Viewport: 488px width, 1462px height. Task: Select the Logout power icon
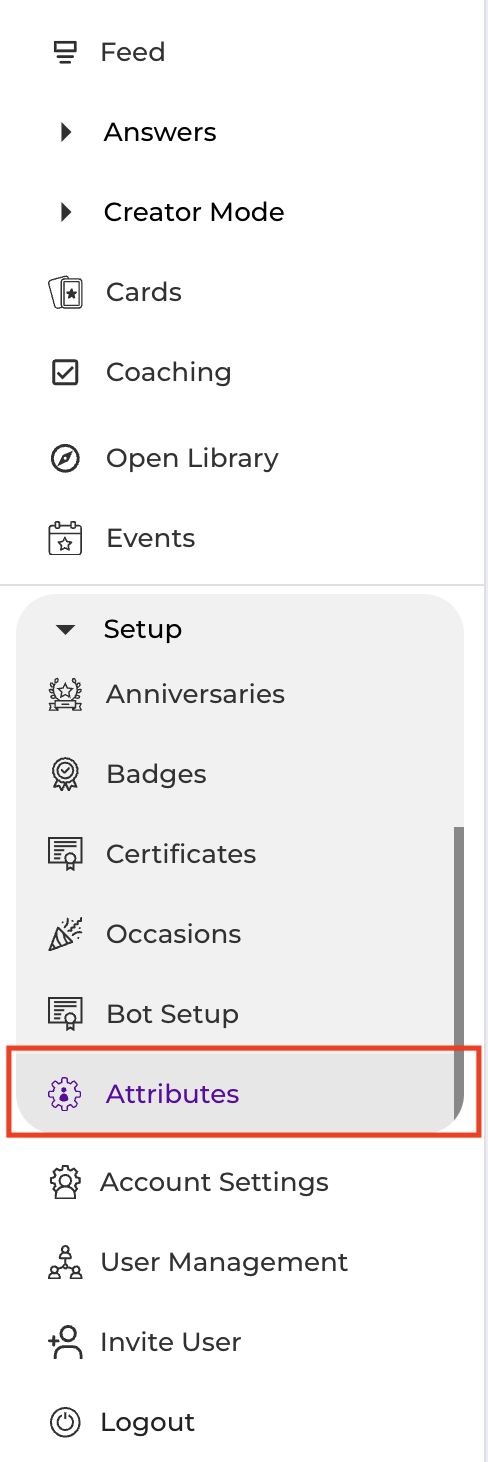click(x=65, y=1422)
